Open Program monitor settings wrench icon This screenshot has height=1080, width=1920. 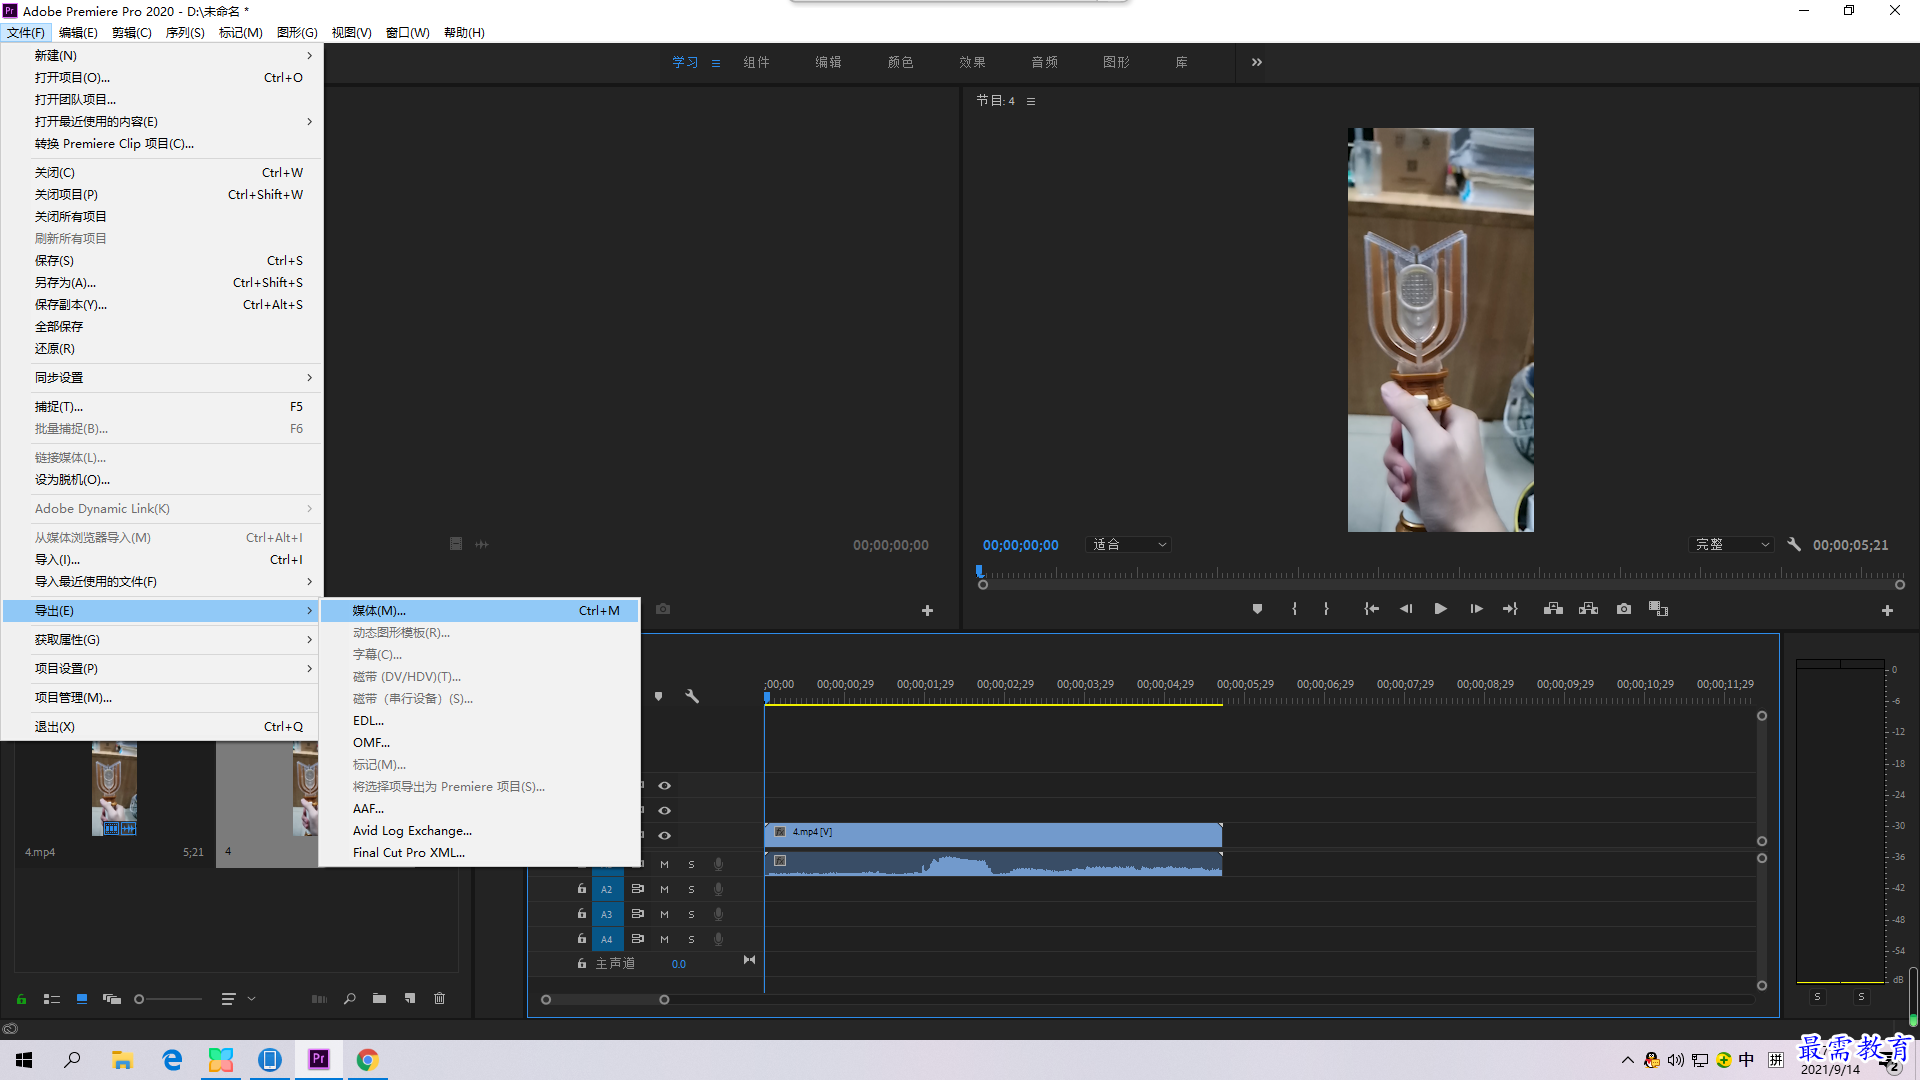click(x=1794, y=545)
